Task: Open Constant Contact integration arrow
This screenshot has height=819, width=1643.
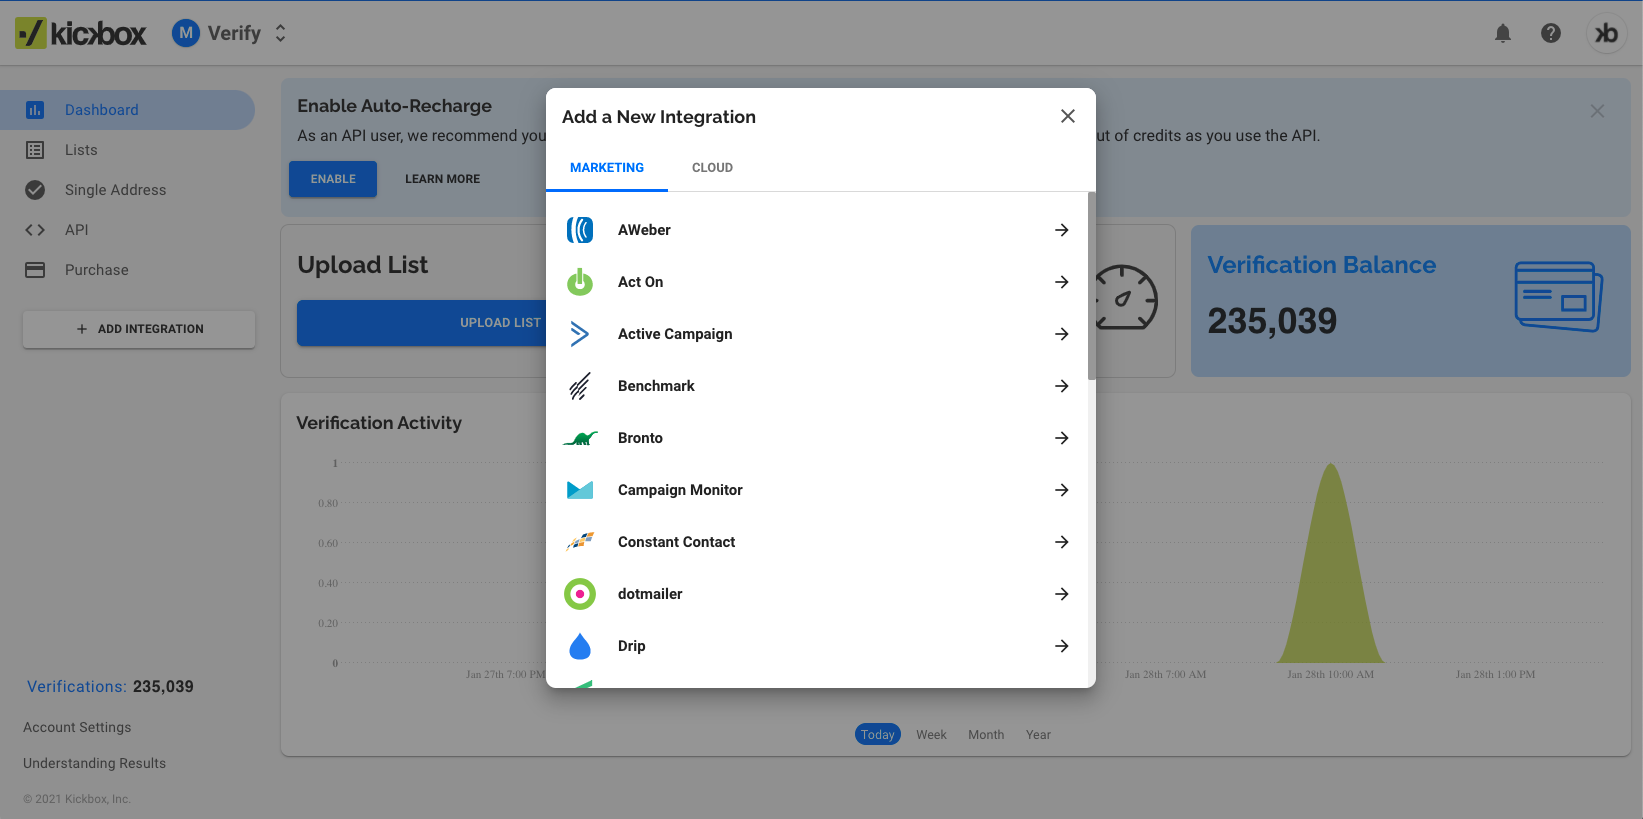Action: pyautogui.click(x=1062, y=542)
